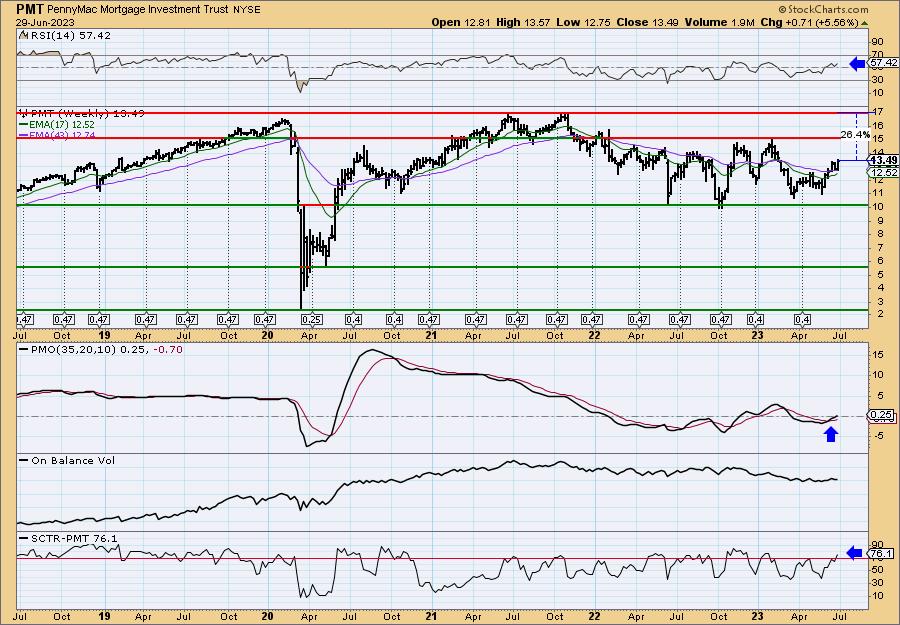The width and height of the screenshot is (900, 625).
Task: Click the StockCharts.com copyright label
Action: tap(823, 10)
